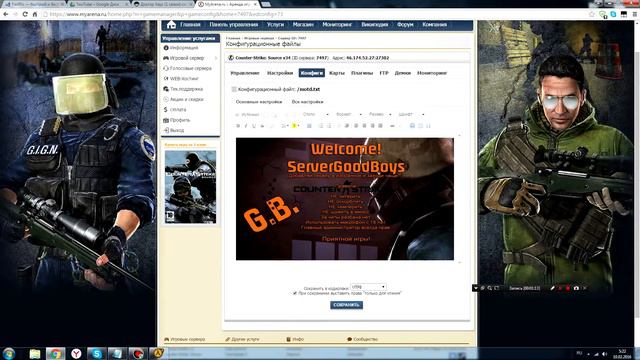
Task: Toggle italic formatting in editor
Action: click(x=246, y=126)
